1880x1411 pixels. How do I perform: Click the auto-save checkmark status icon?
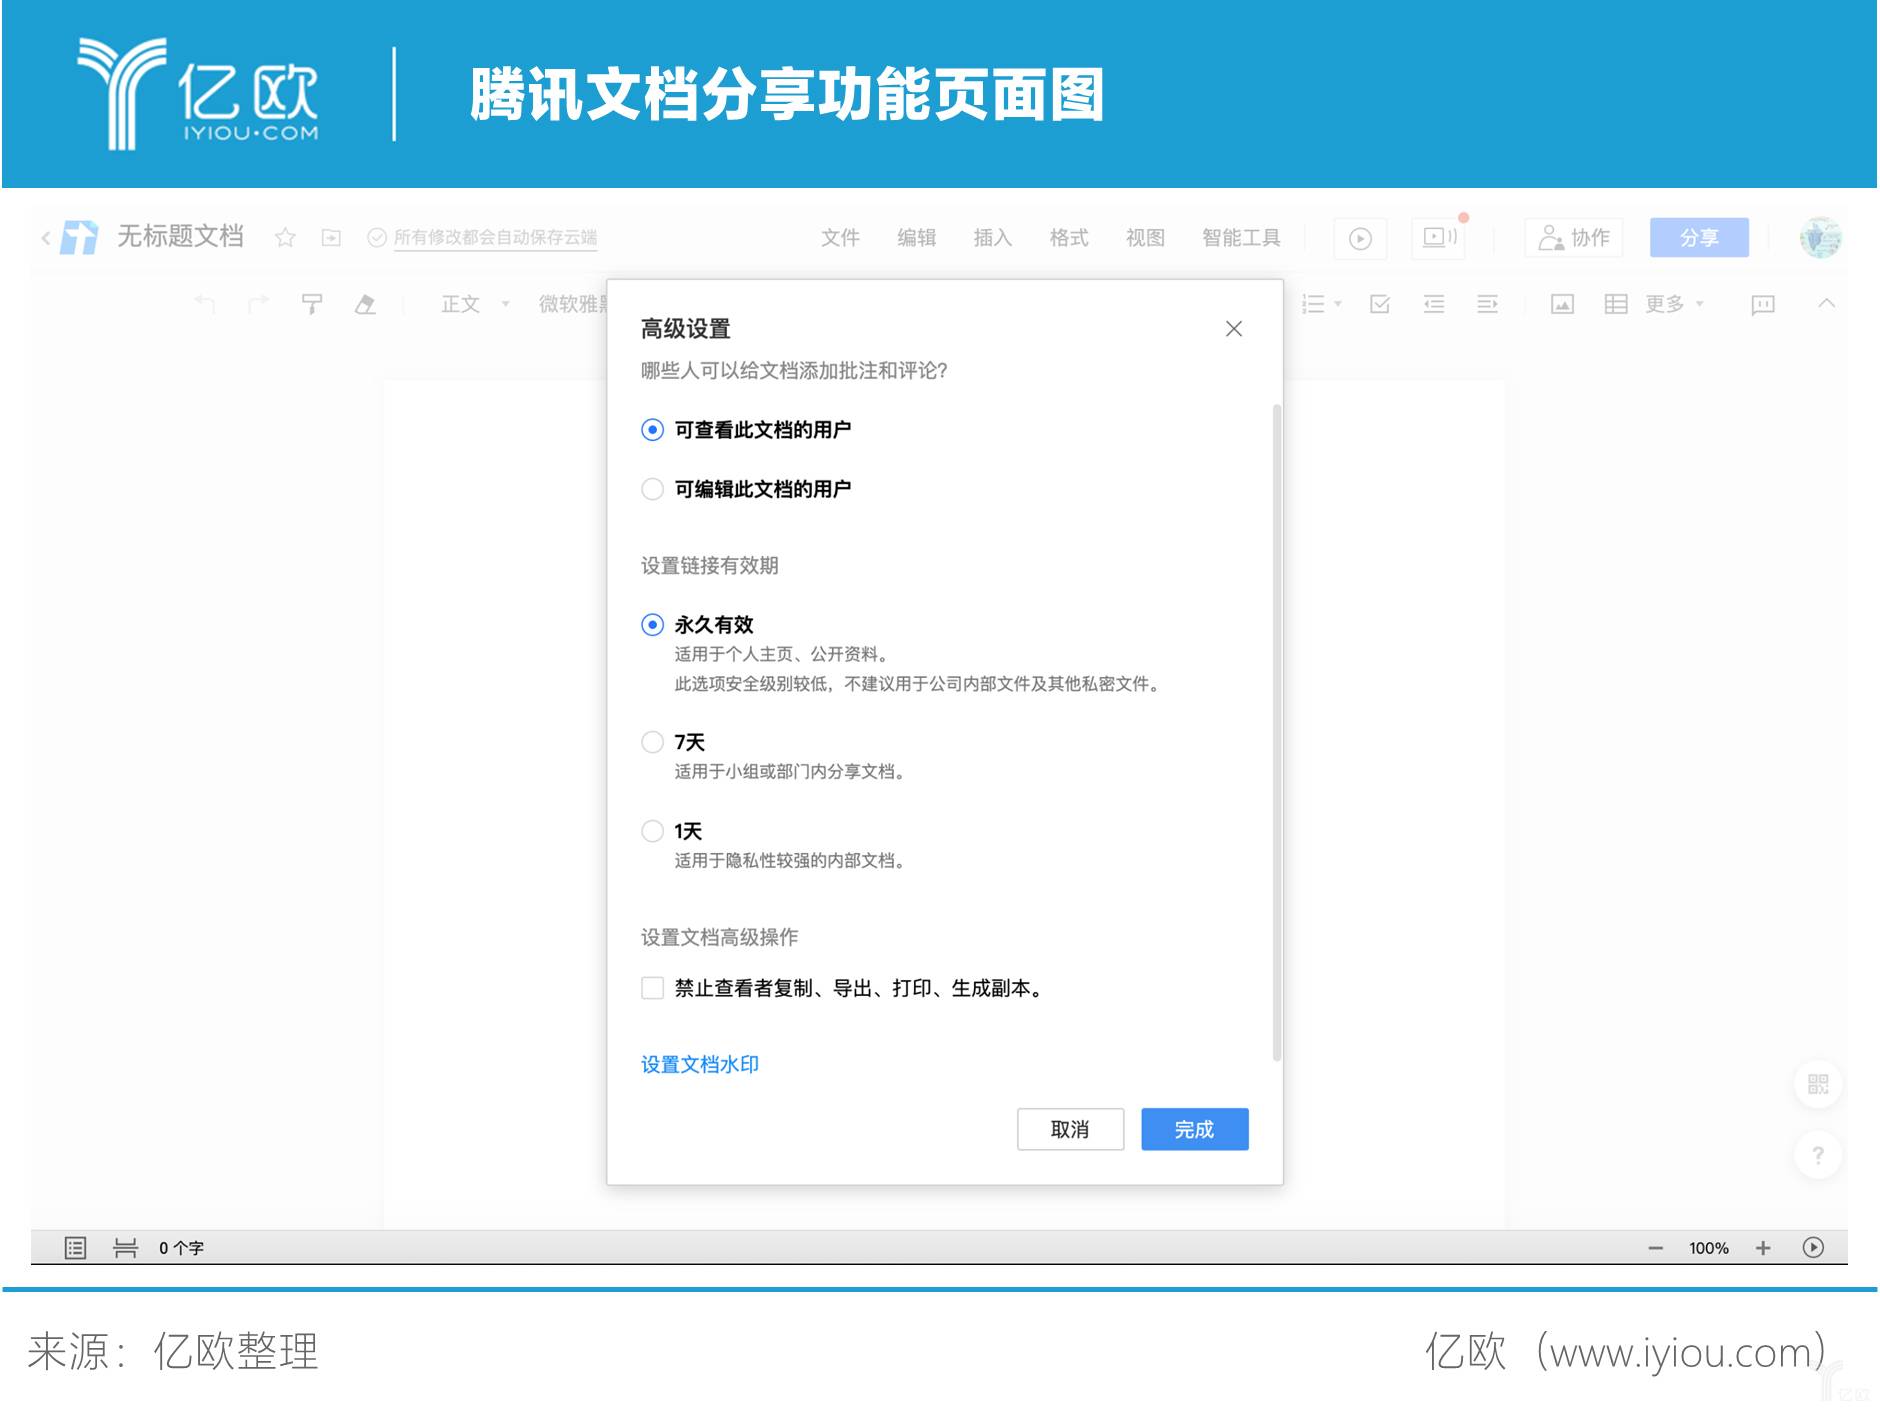(x=377, y=238)
